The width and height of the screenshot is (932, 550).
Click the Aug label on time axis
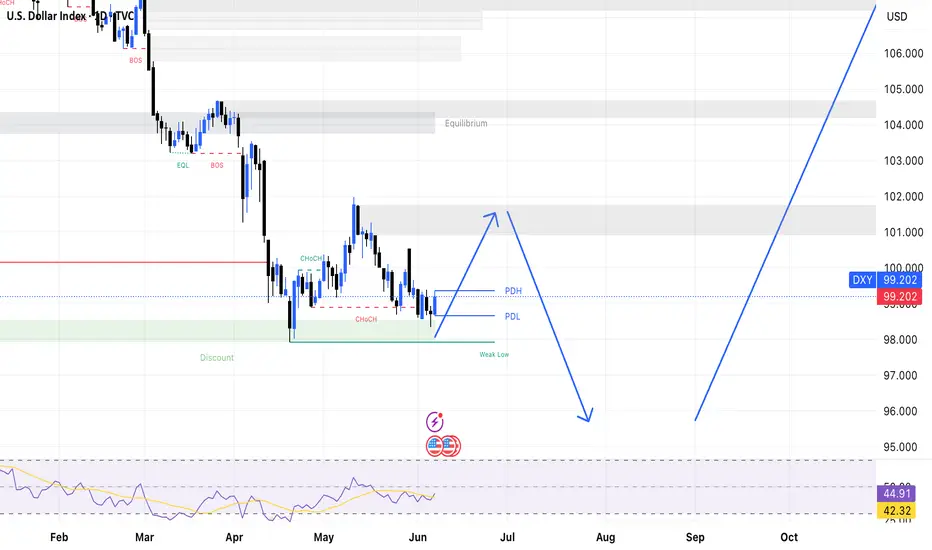tap(605, 537)
